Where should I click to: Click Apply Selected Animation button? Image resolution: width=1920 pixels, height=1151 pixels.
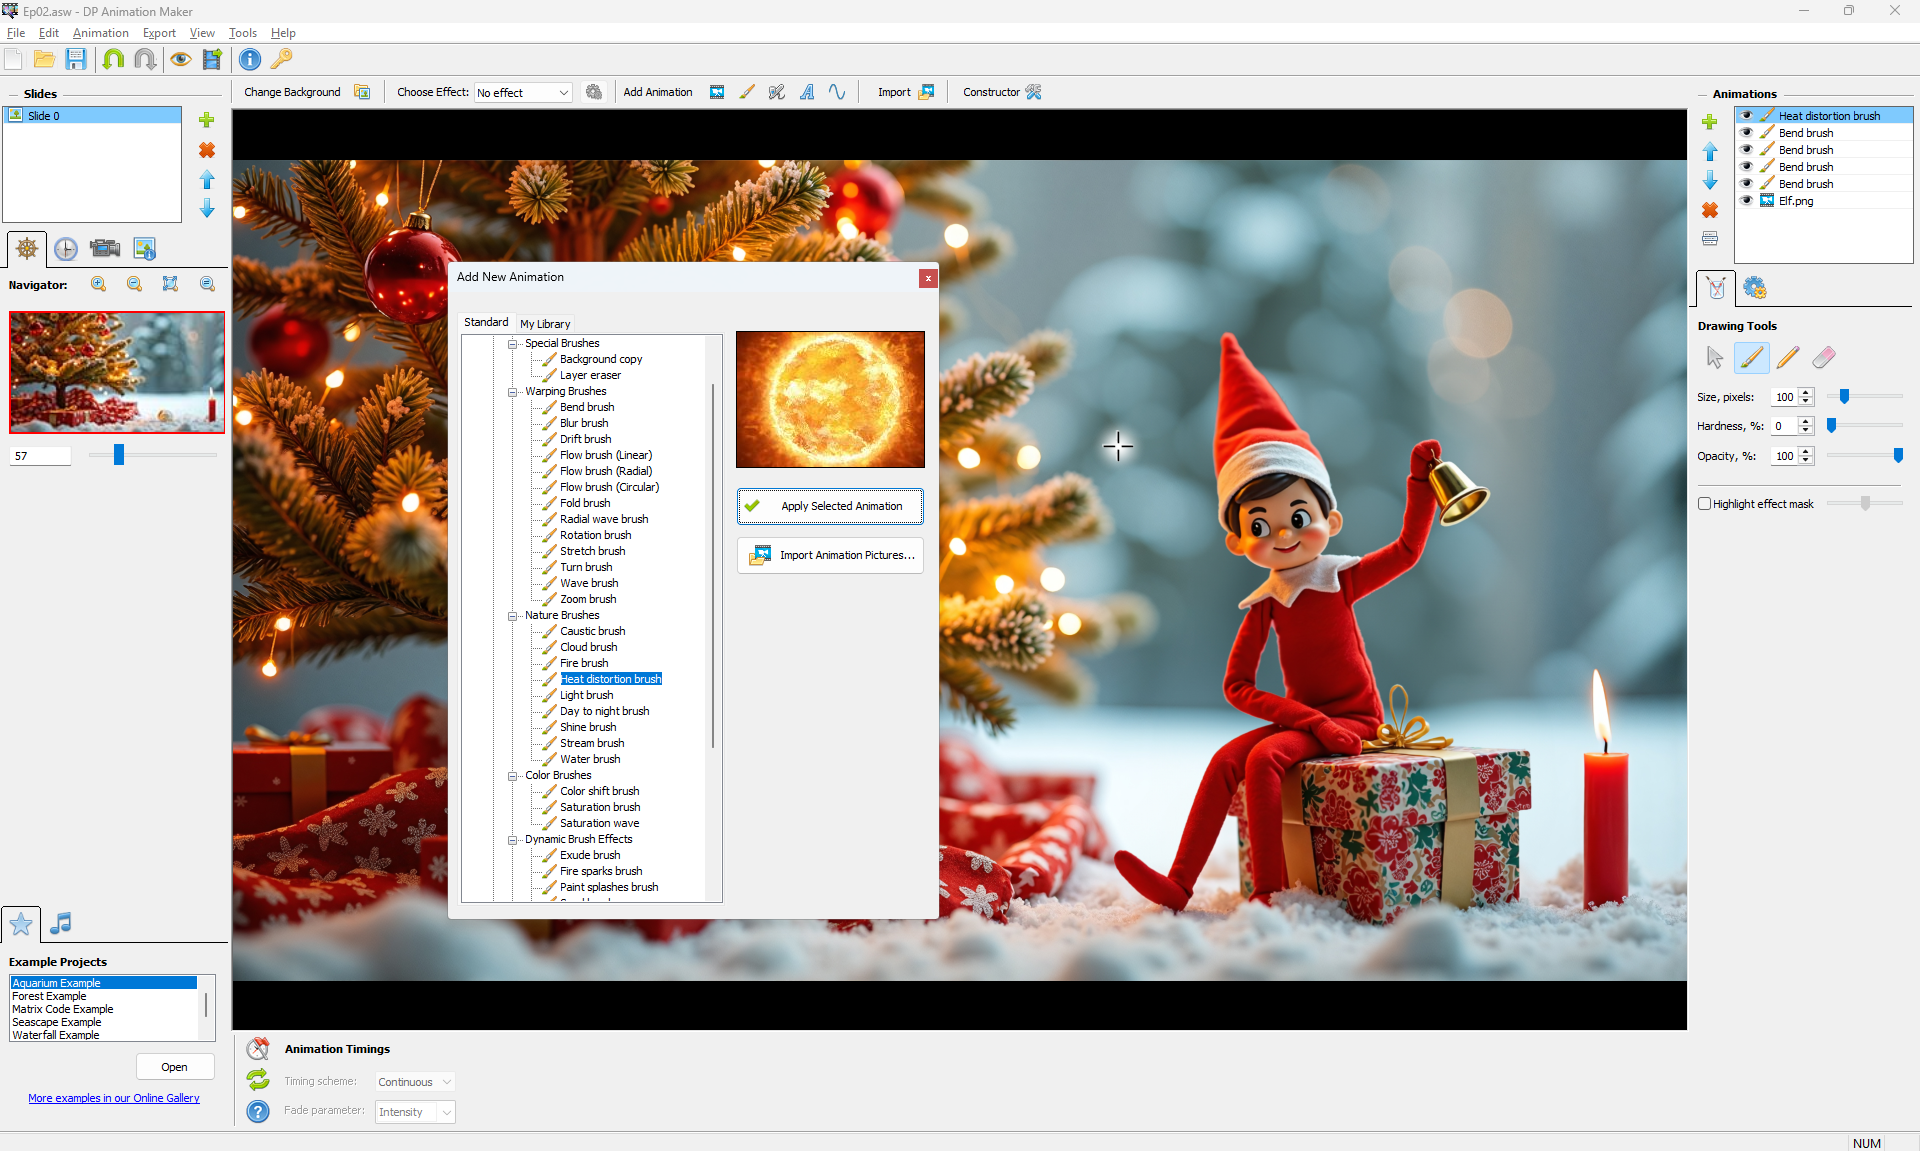(830, 506)
